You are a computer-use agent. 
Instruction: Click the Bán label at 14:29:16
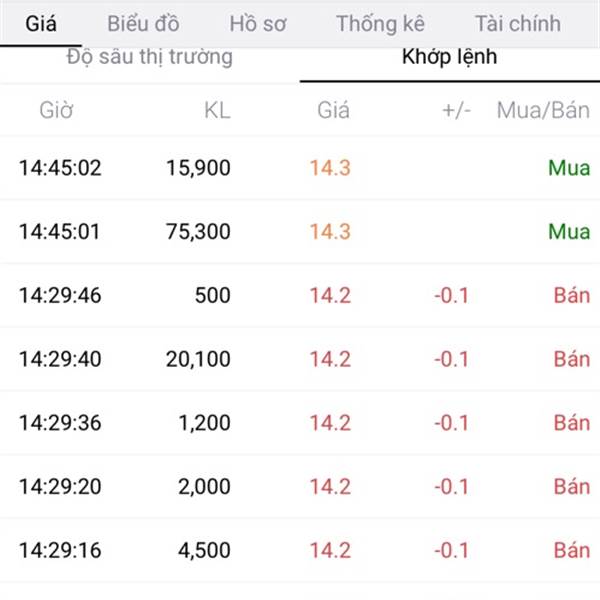pyautogui.click(x=571, y=550)
